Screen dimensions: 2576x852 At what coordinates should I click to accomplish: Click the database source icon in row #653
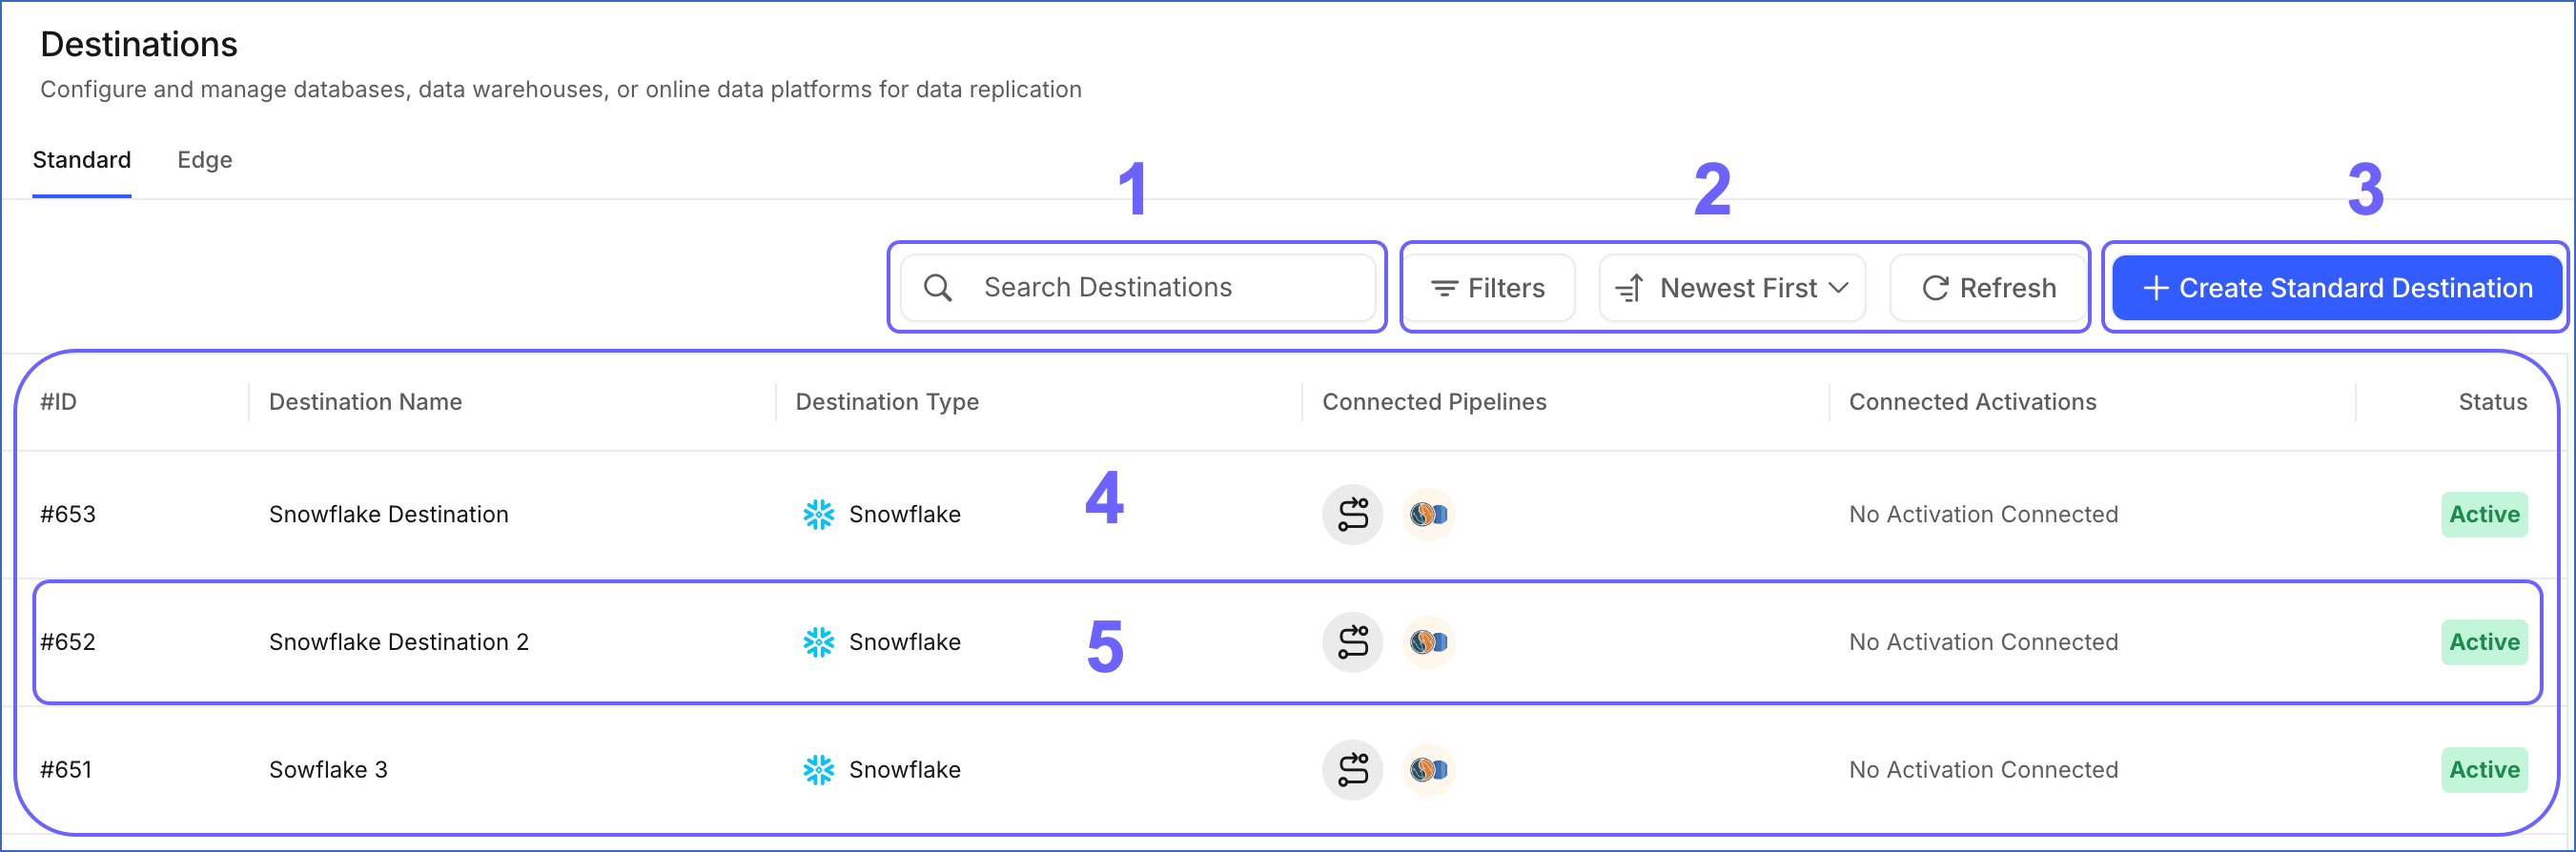pyautogui.click(x=1428, y=514)
